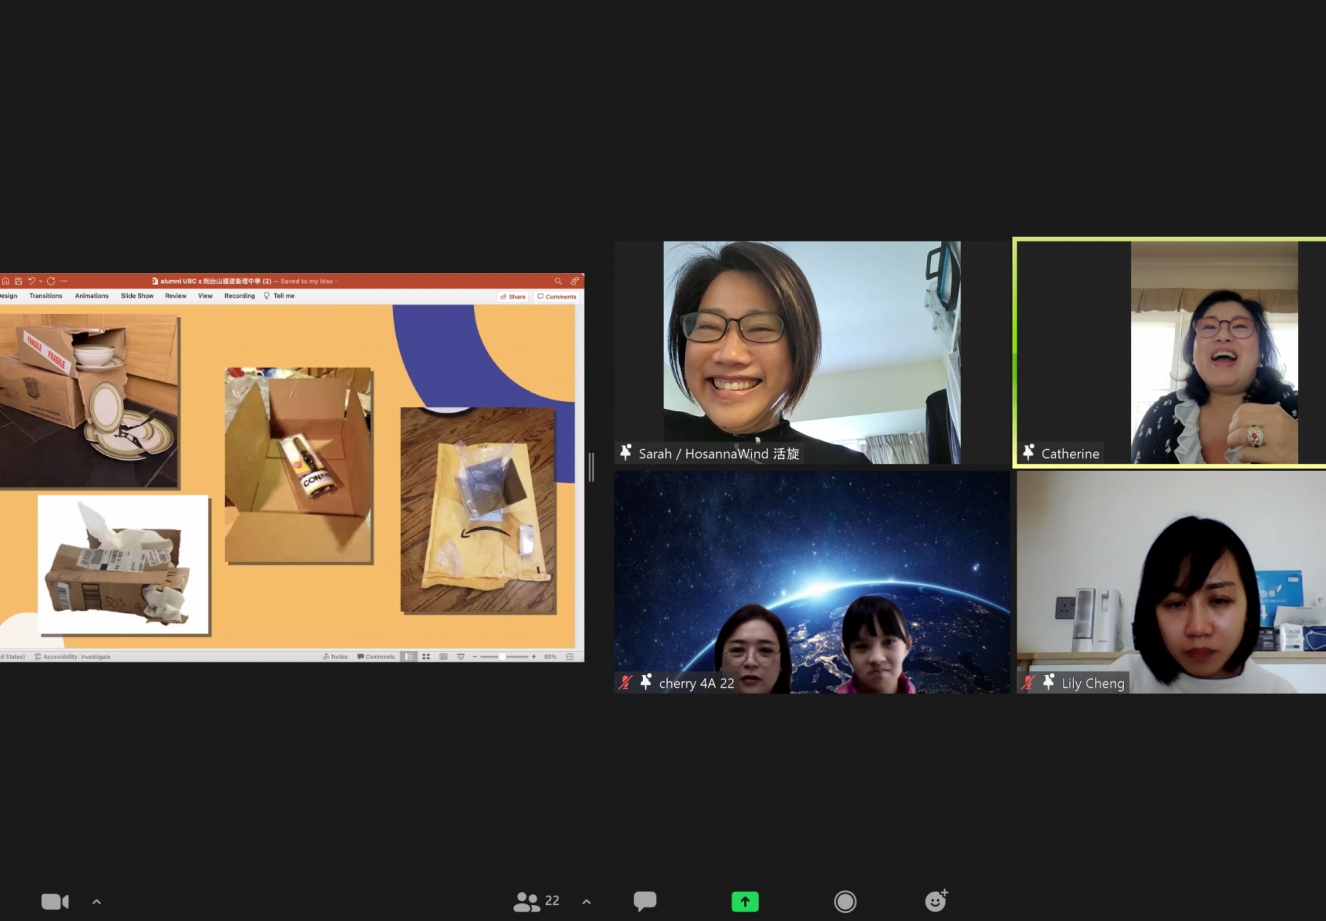Click the Zoom video camera icon

click(54, 901)
